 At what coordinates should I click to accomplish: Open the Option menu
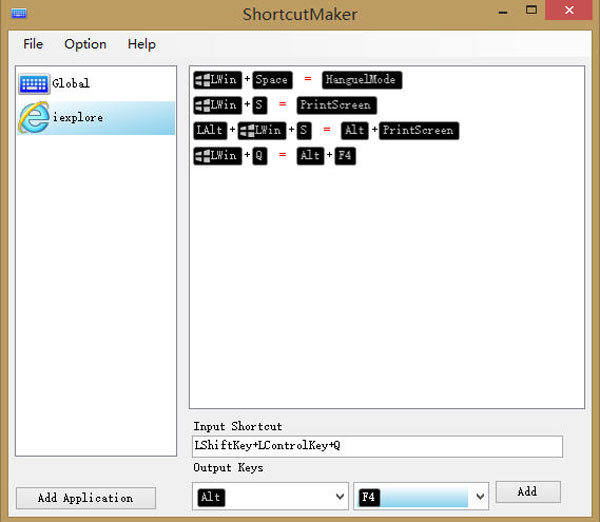[x=85, y=44]
